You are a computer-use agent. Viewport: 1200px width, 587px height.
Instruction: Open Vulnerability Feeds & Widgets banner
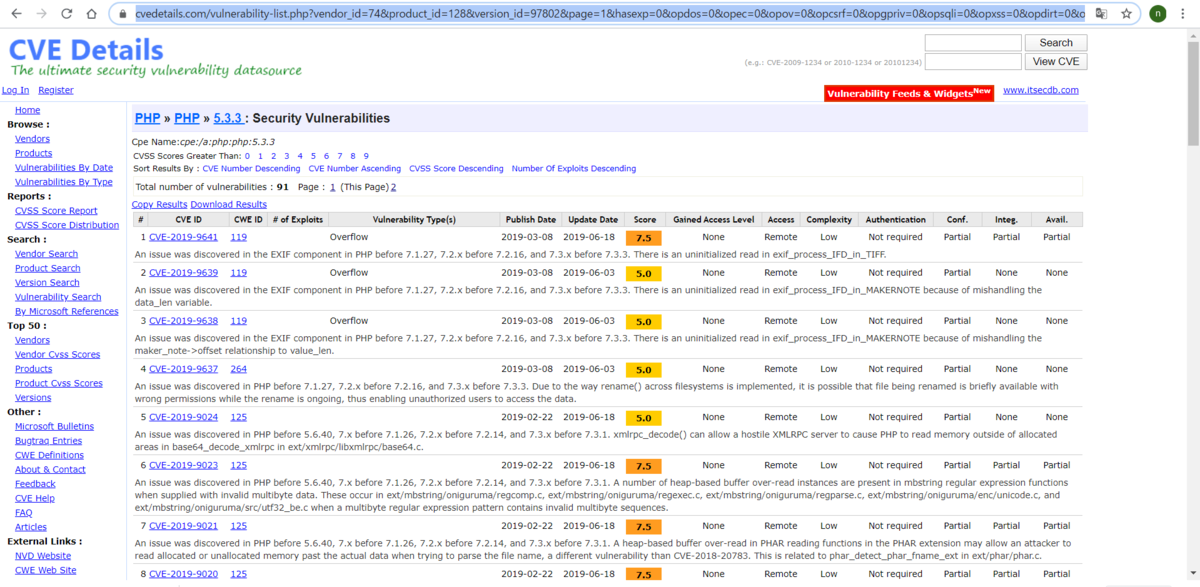909,93
